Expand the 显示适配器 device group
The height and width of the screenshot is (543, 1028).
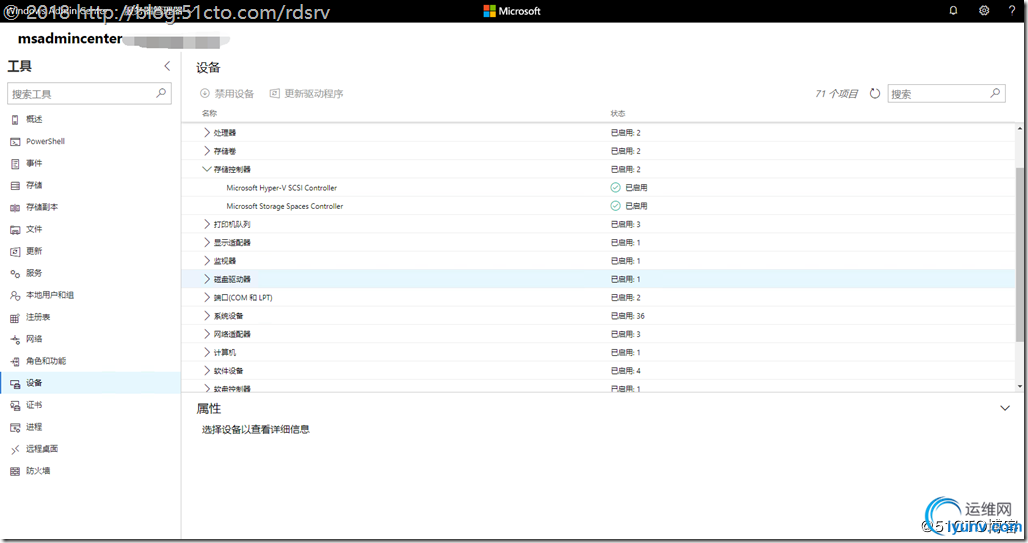click(207, 243)
